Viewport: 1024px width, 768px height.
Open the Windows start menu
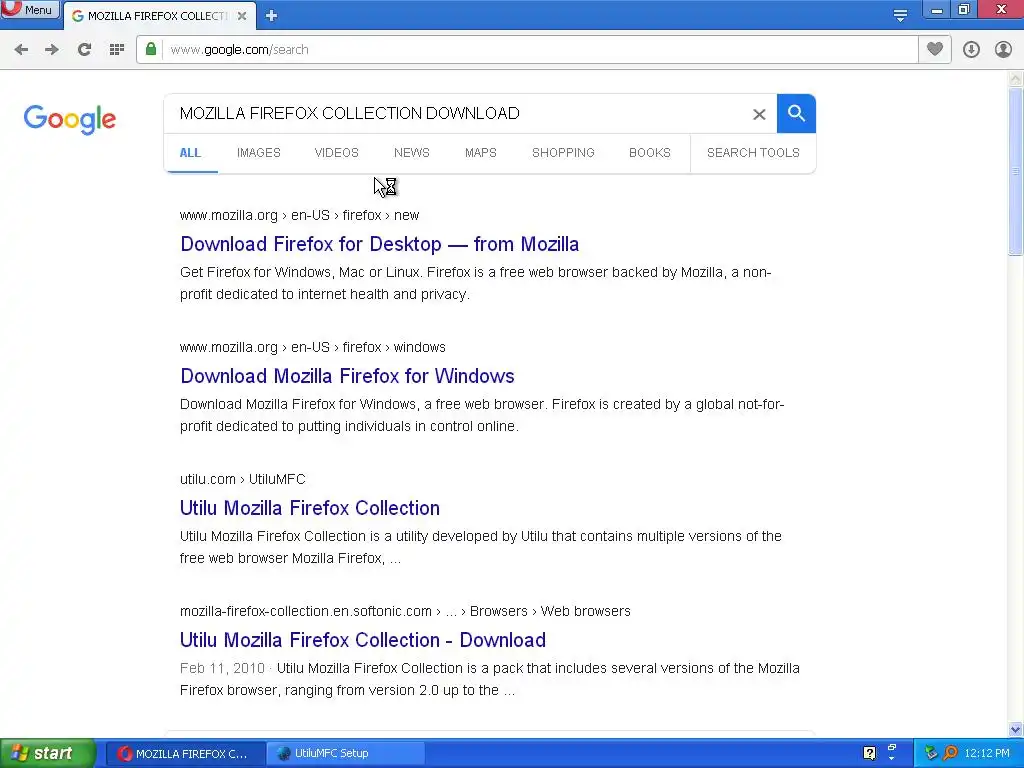pos(48,753)
